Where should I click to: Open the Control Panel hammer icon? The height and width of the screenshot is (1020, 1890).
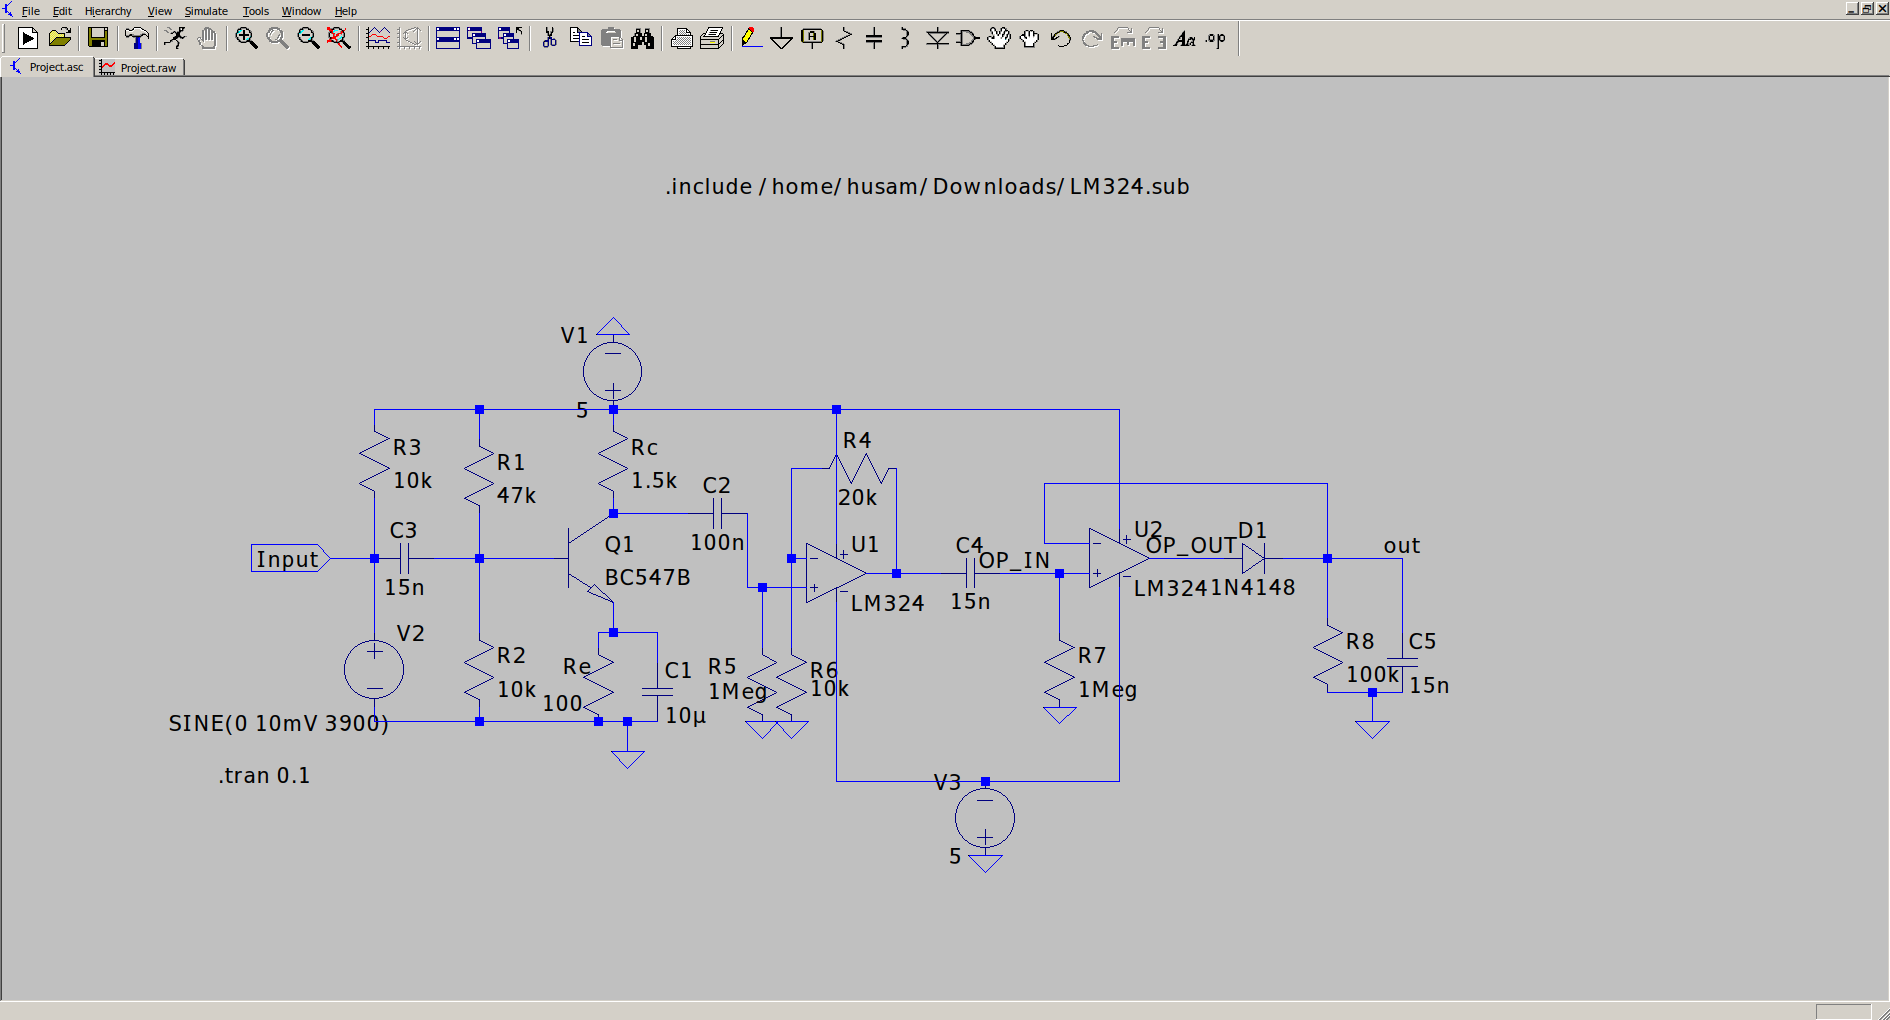coord(137,38)
